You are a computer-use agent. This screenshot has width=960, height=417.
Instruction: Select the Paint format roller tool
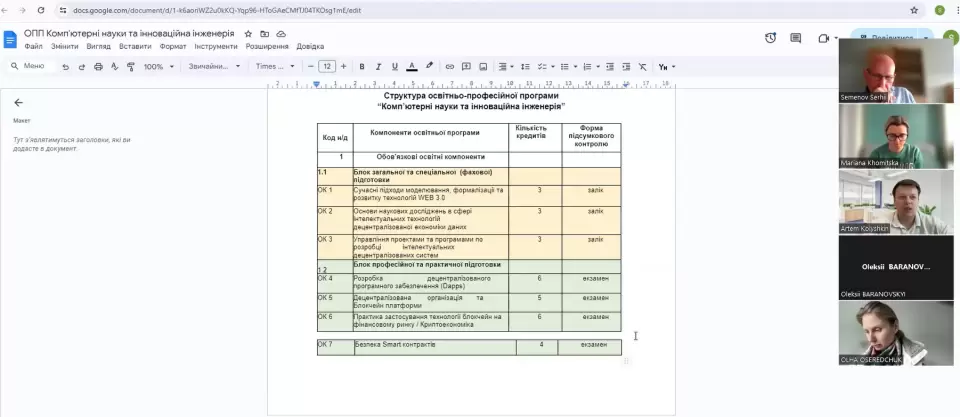tap(130, 67)
